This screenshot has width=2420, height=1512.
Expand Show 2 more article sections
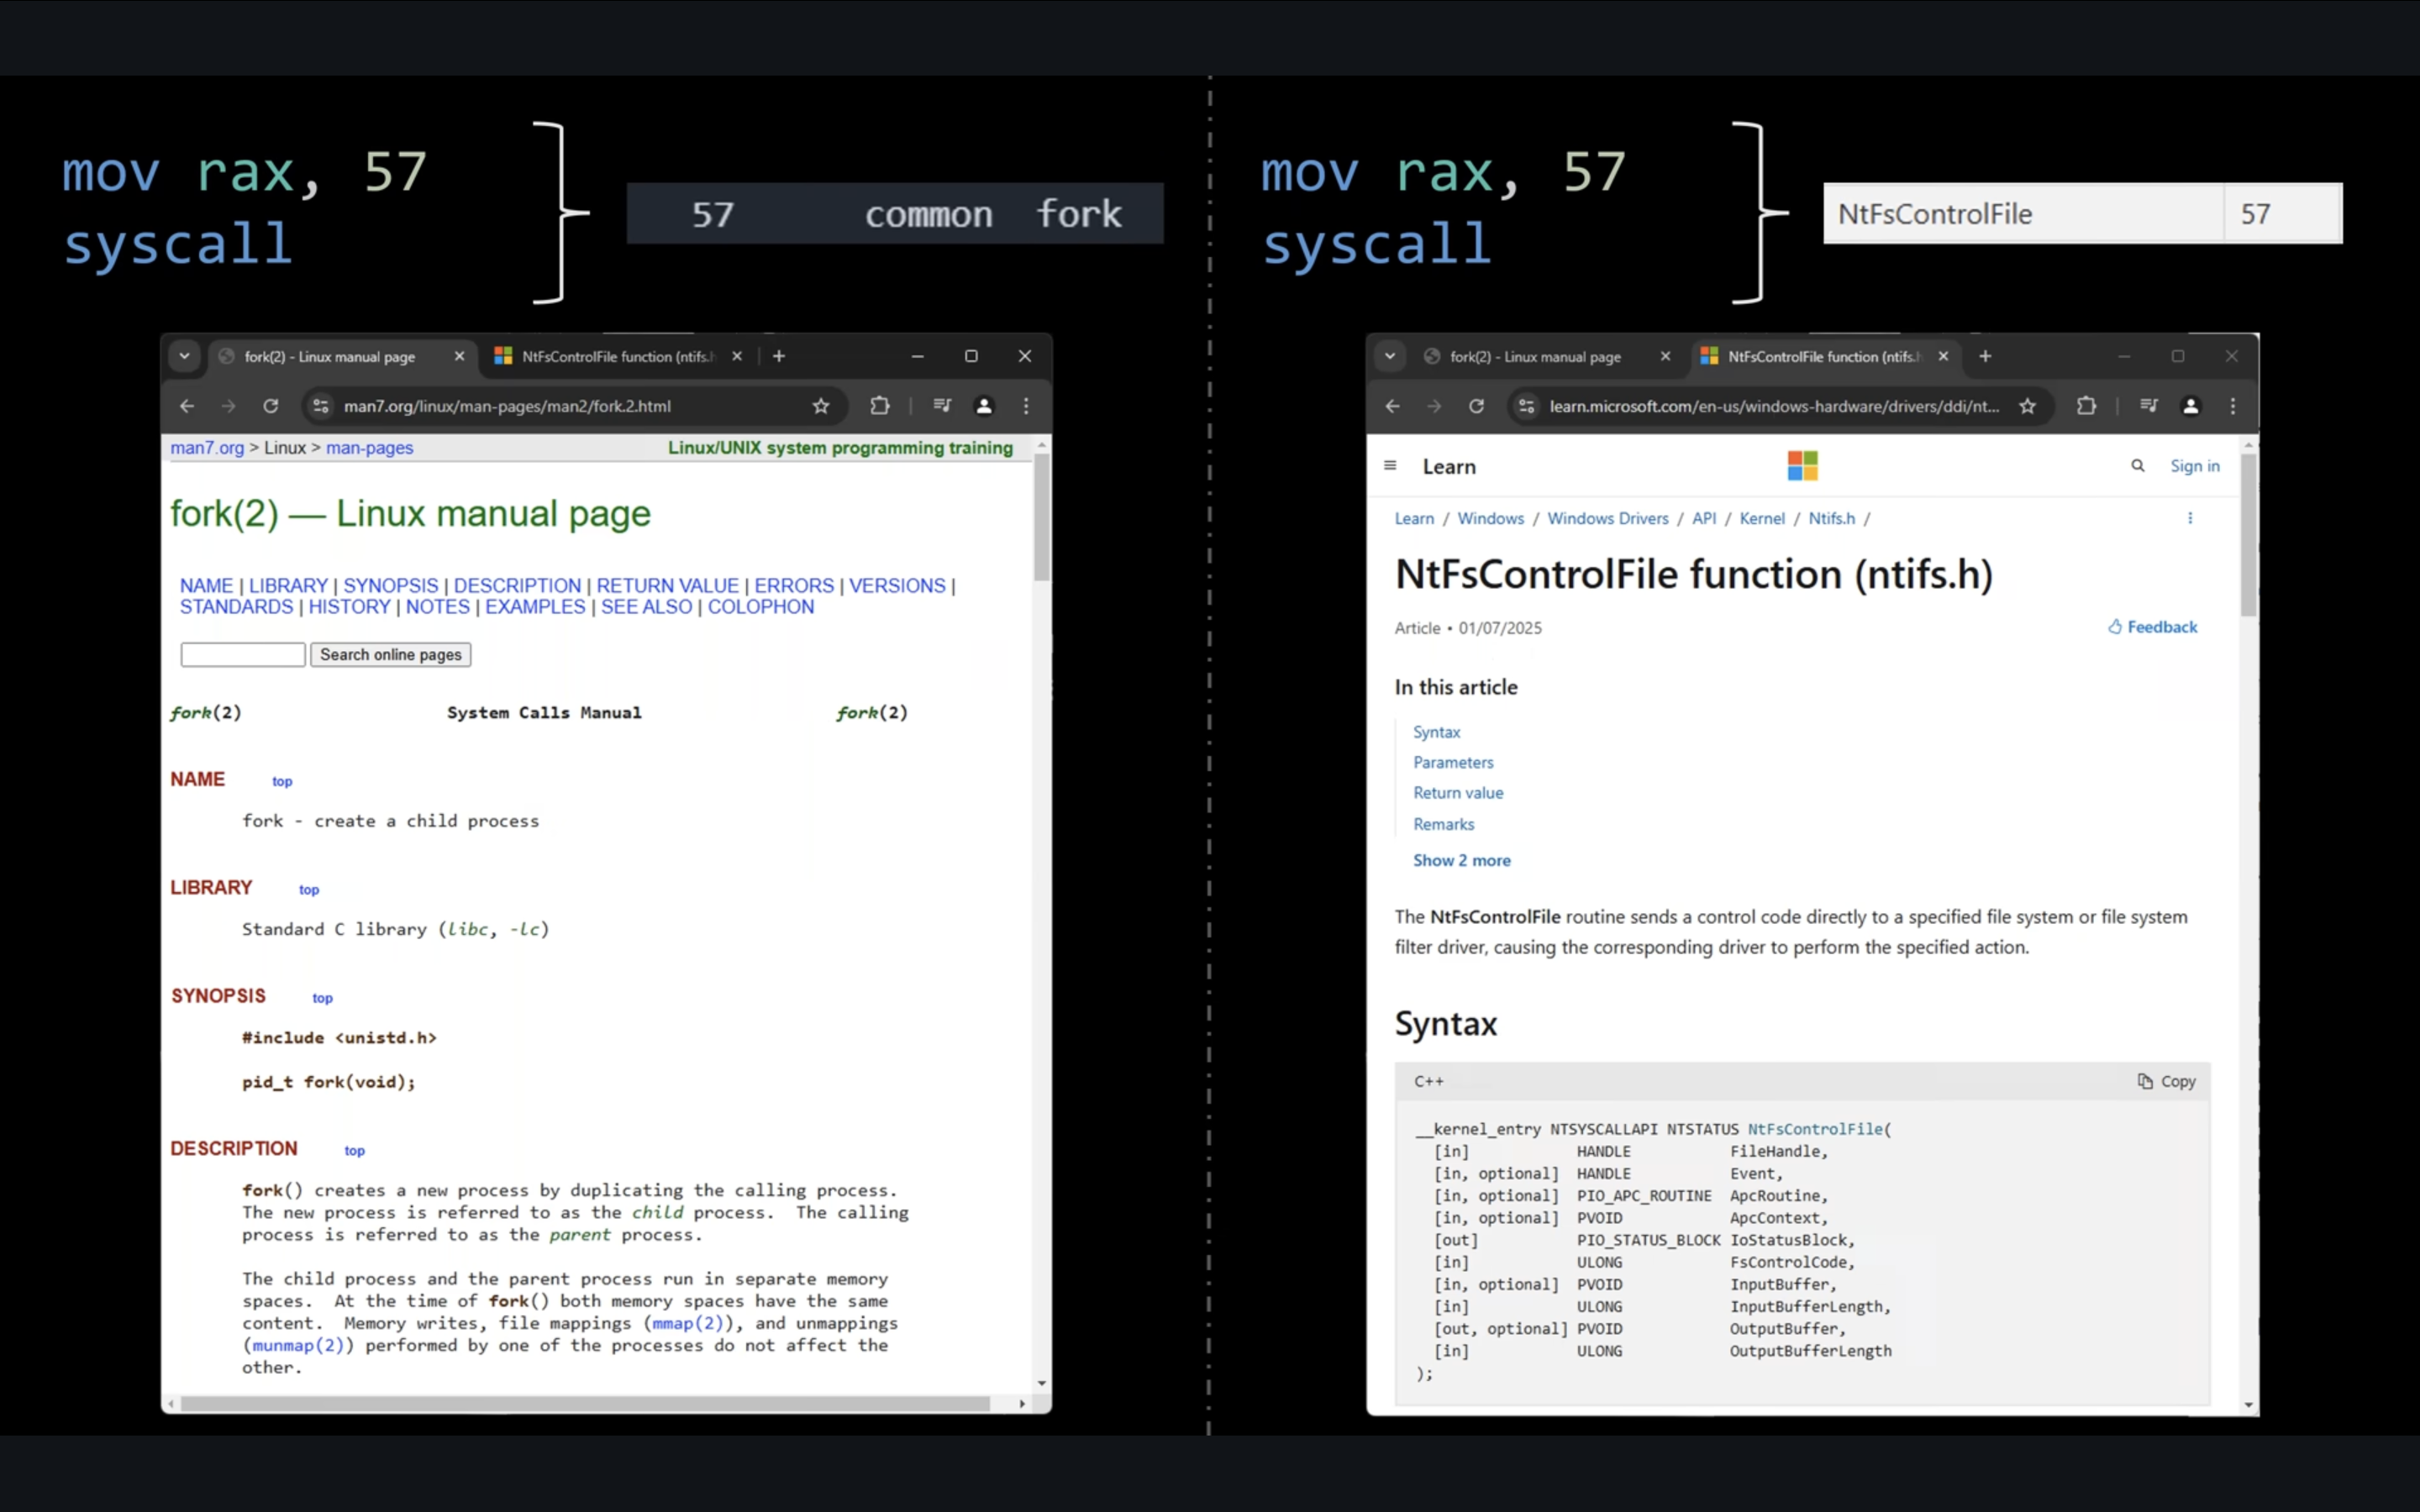1462,860
